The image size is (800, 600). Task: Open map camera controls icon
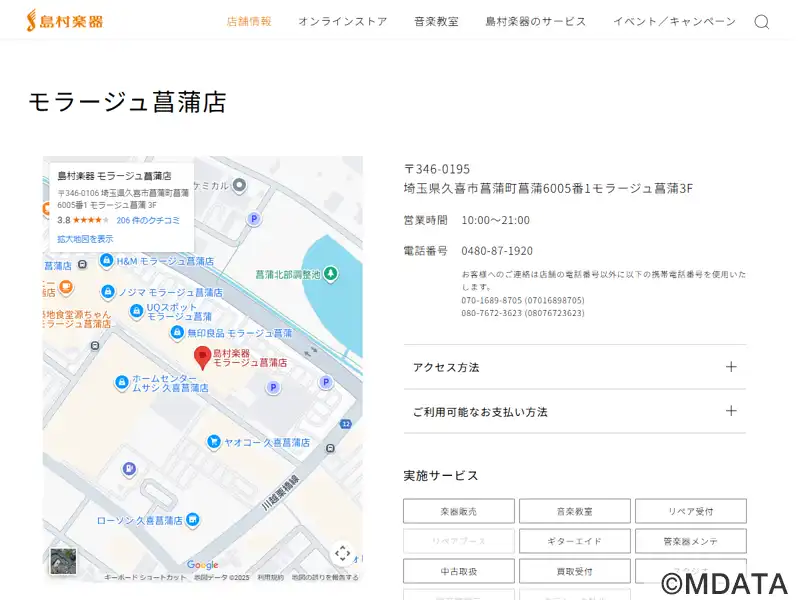pos(342,553)
